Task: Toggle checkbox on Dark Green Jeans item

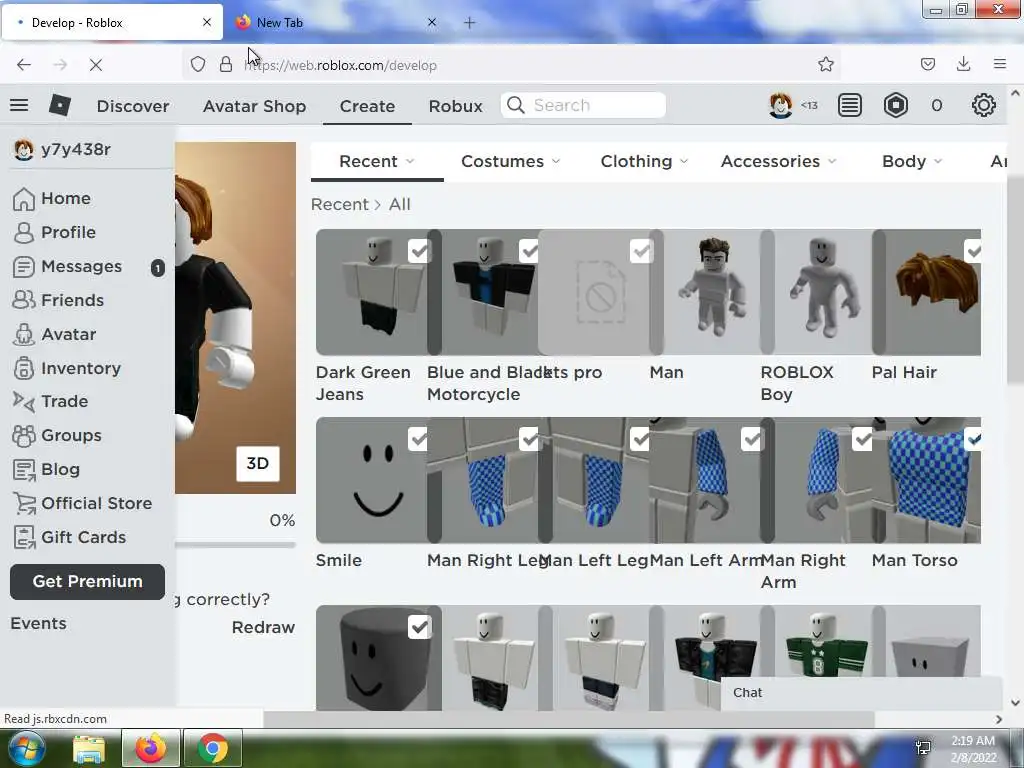Action: (419, 251)
